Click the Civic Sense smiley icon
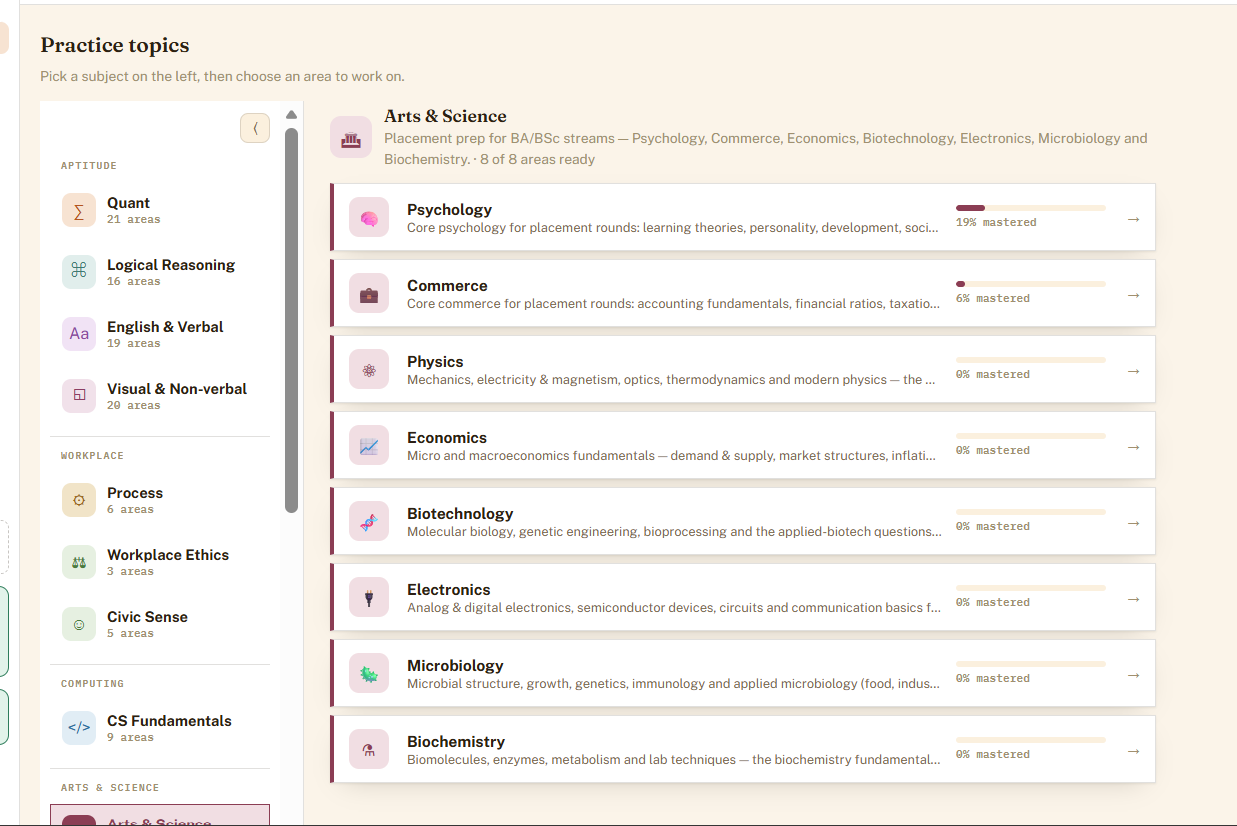Viewport: 1237px width, 826px height. point(79,624)
